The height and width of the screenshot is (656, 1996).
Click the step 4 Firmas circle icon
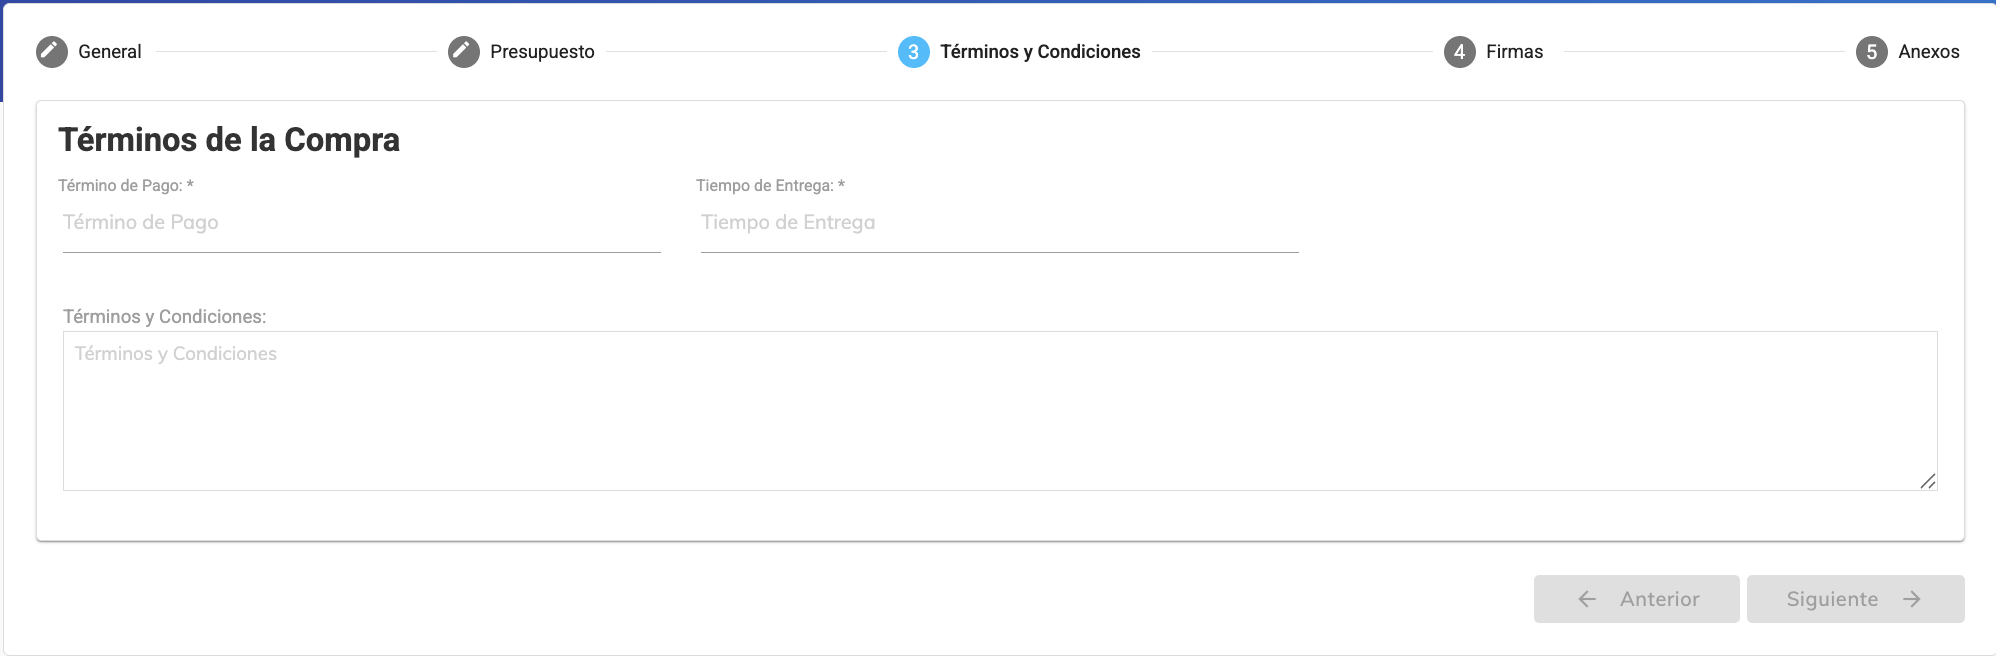click(1460, 52)
